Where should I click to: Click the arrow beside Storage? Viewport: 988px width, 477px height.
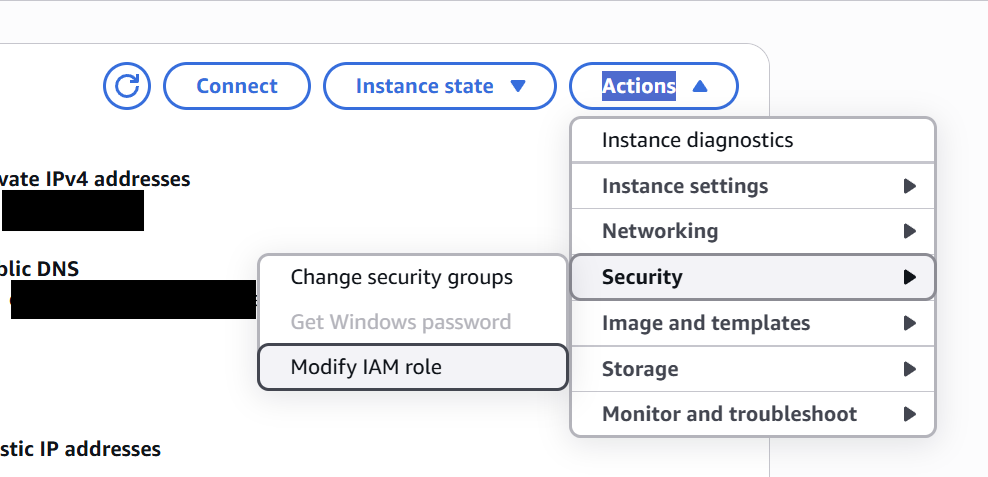(x=909, y=369)
